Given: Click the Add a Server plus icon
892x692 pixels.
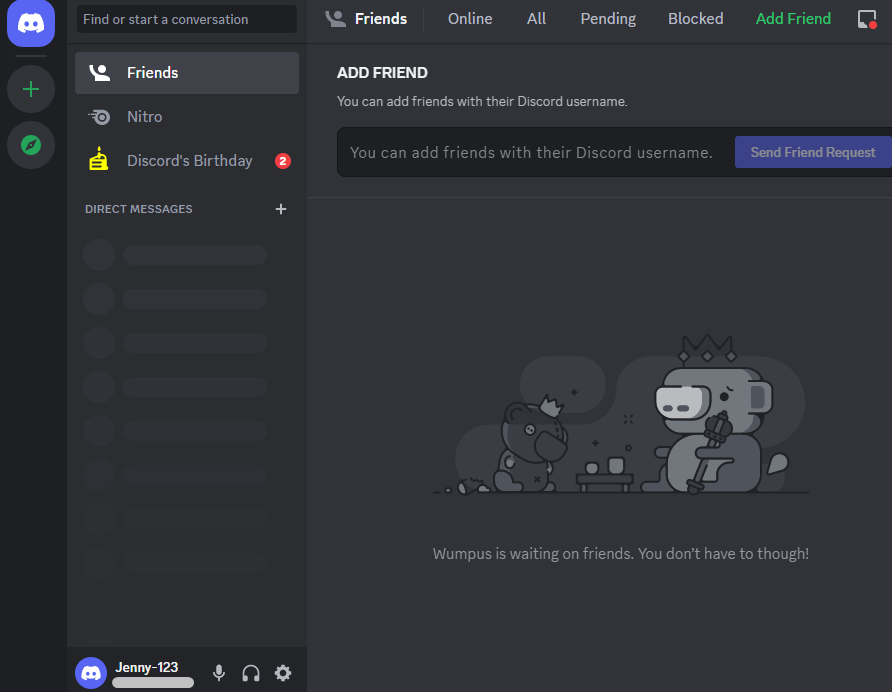Looking at the screenshot, I should [x=31, y=89].
